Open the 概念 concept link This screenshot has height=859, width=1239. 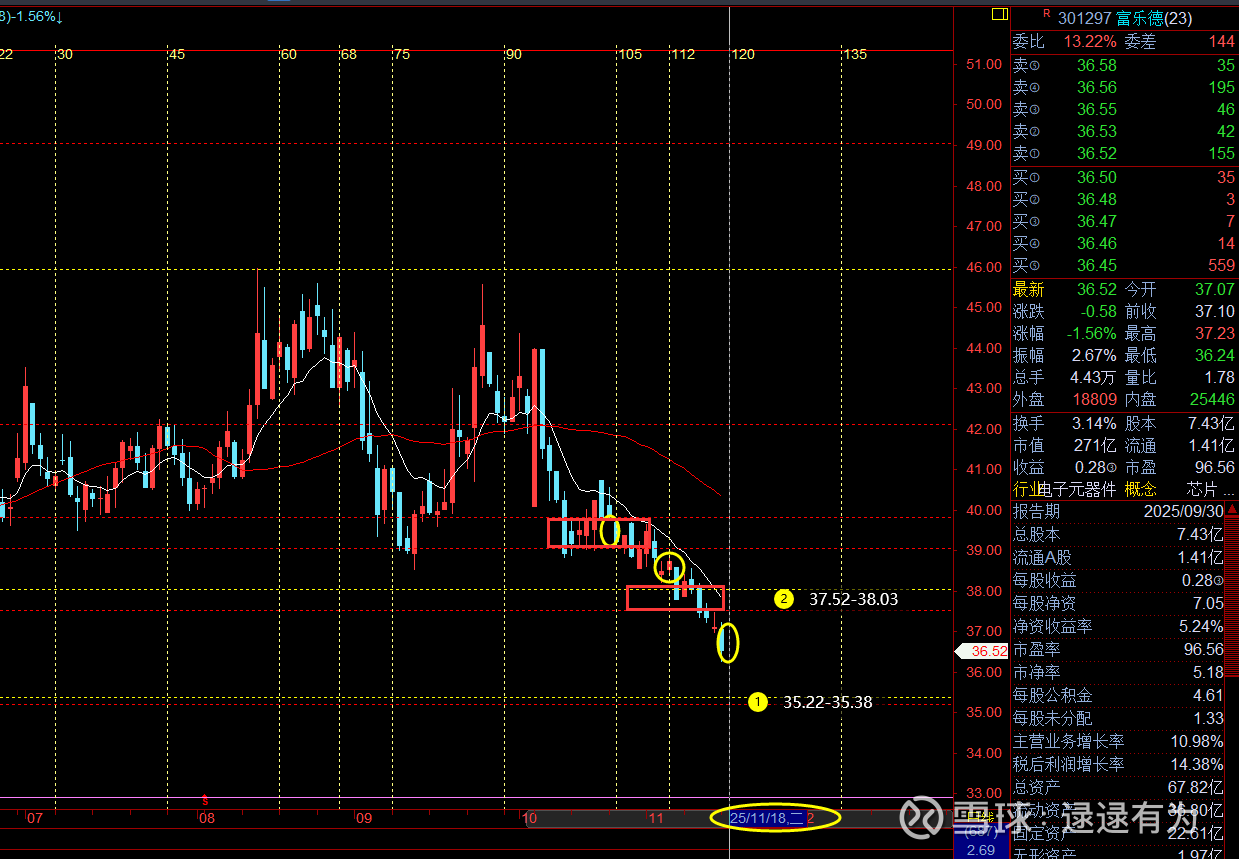click(1140, 489)
